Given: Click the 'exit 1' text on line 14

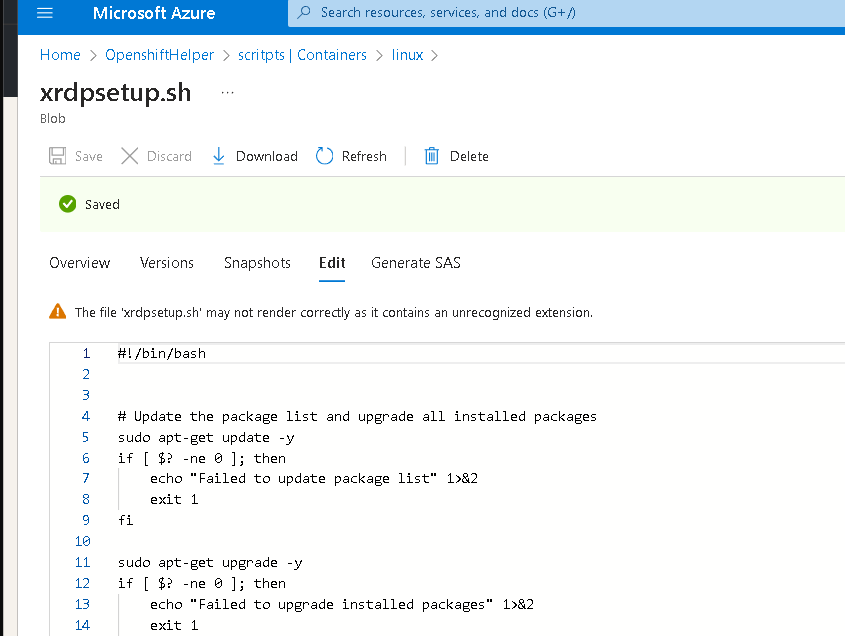Looking at the screenshot, I should (x=174, y=625).
